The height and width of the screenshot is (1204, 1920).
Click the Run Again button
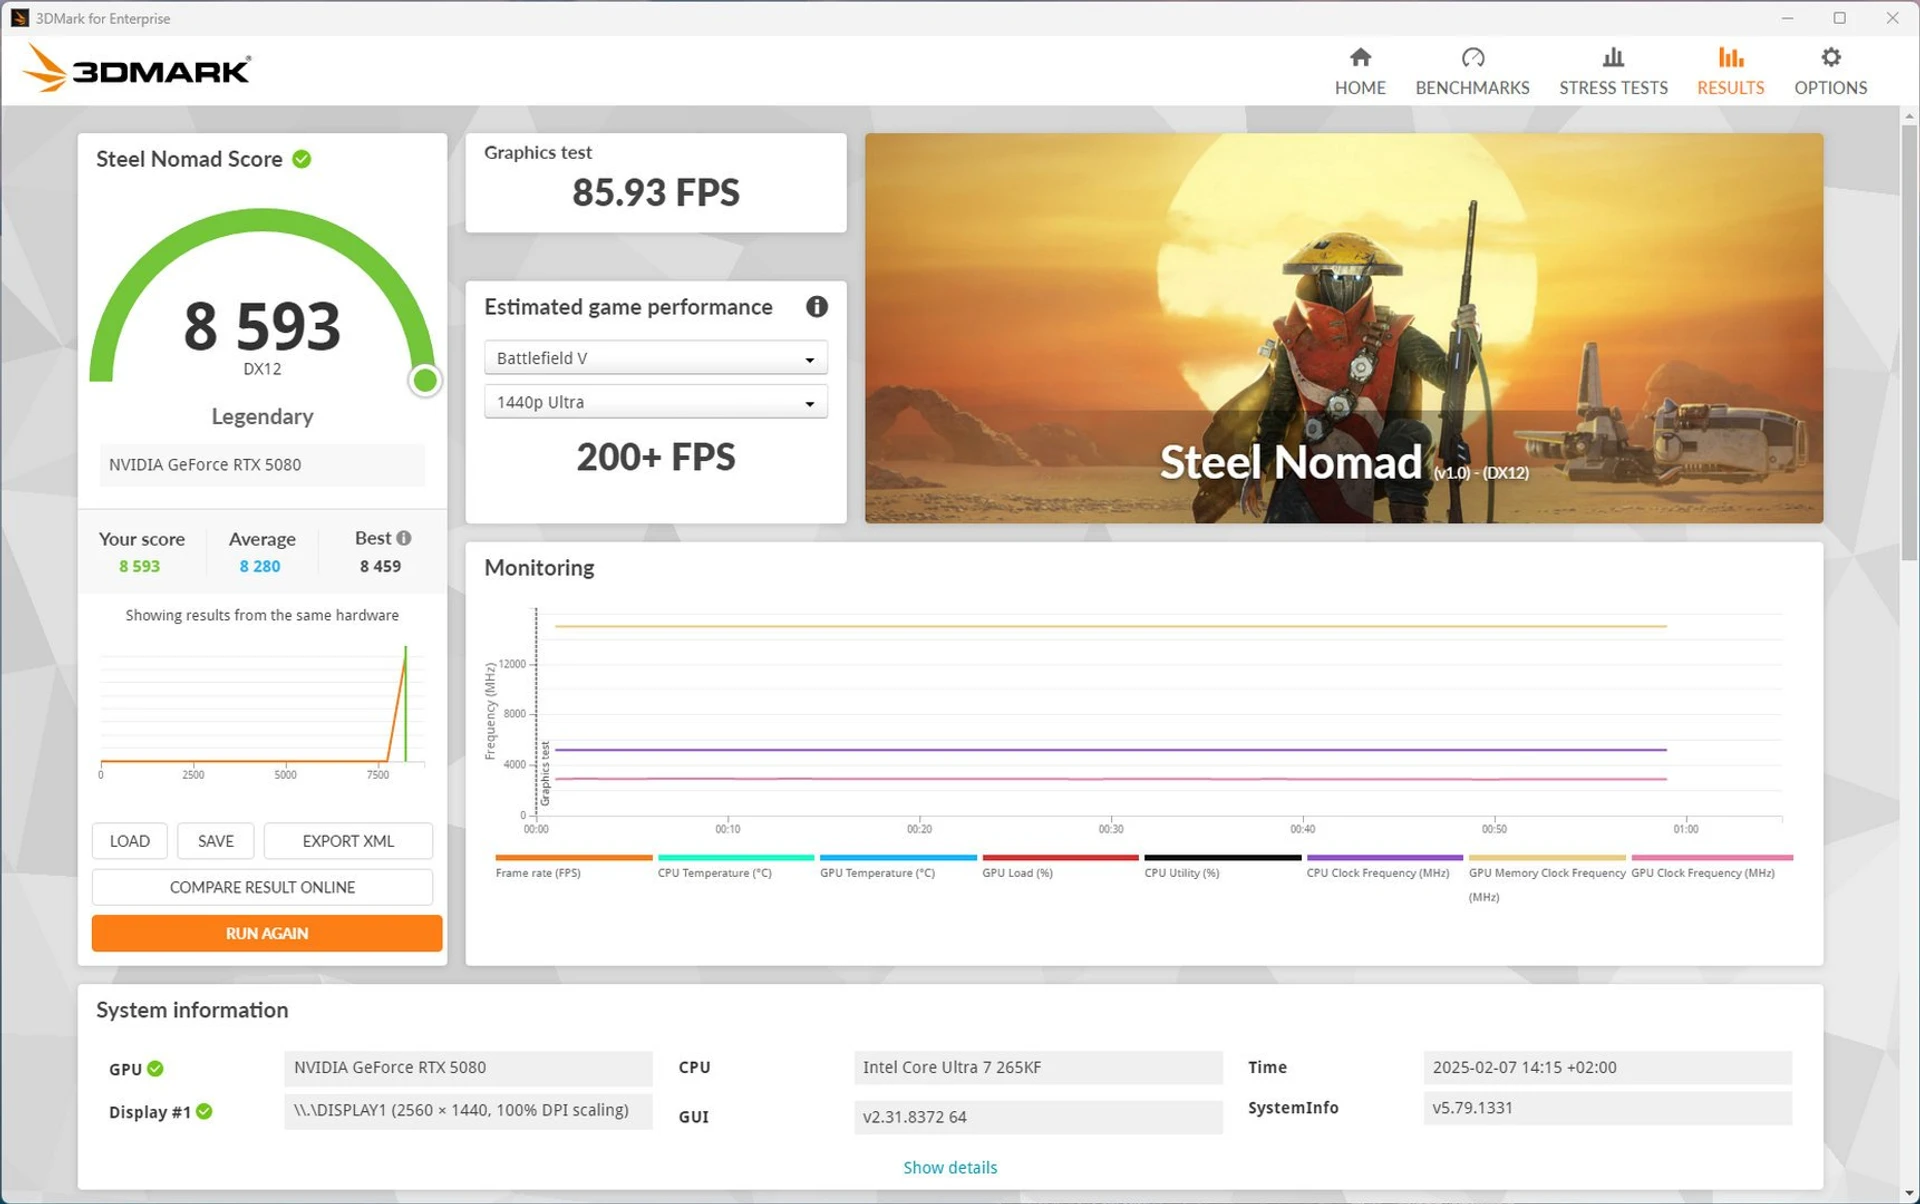click(x=266, y=933)
